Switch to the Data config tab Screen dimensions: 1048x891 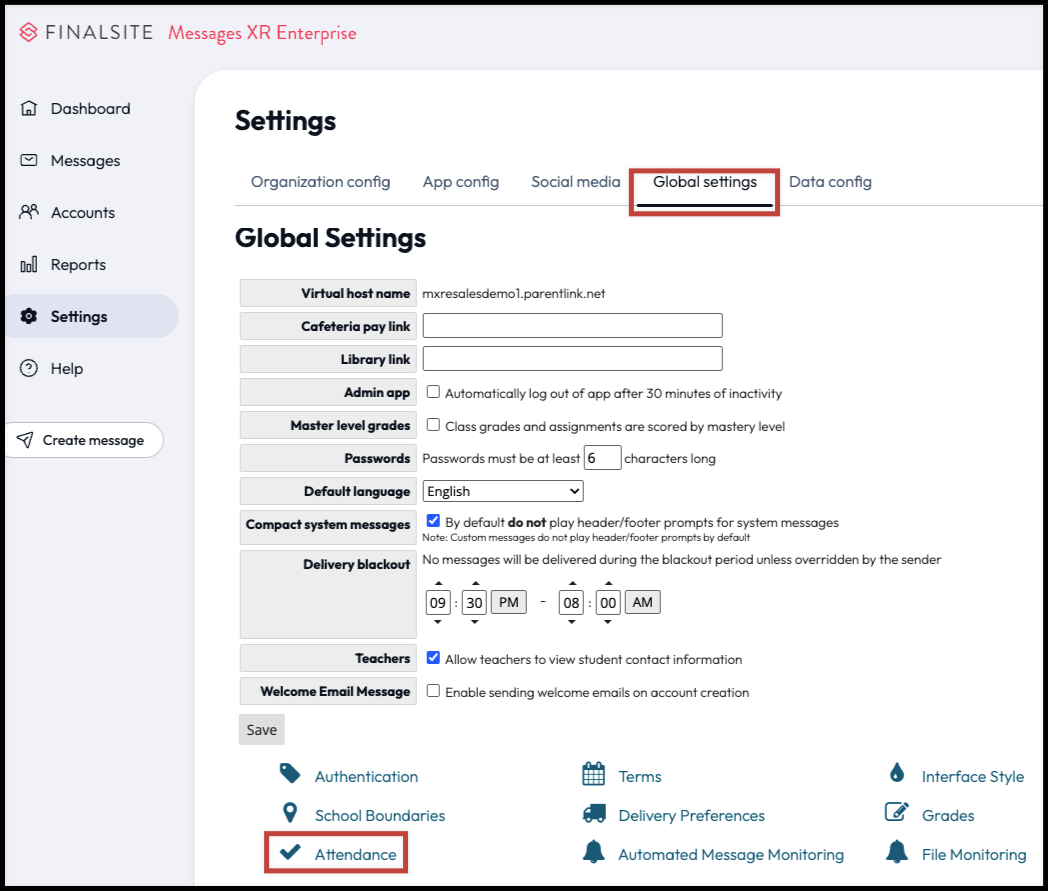coord(830,182)
